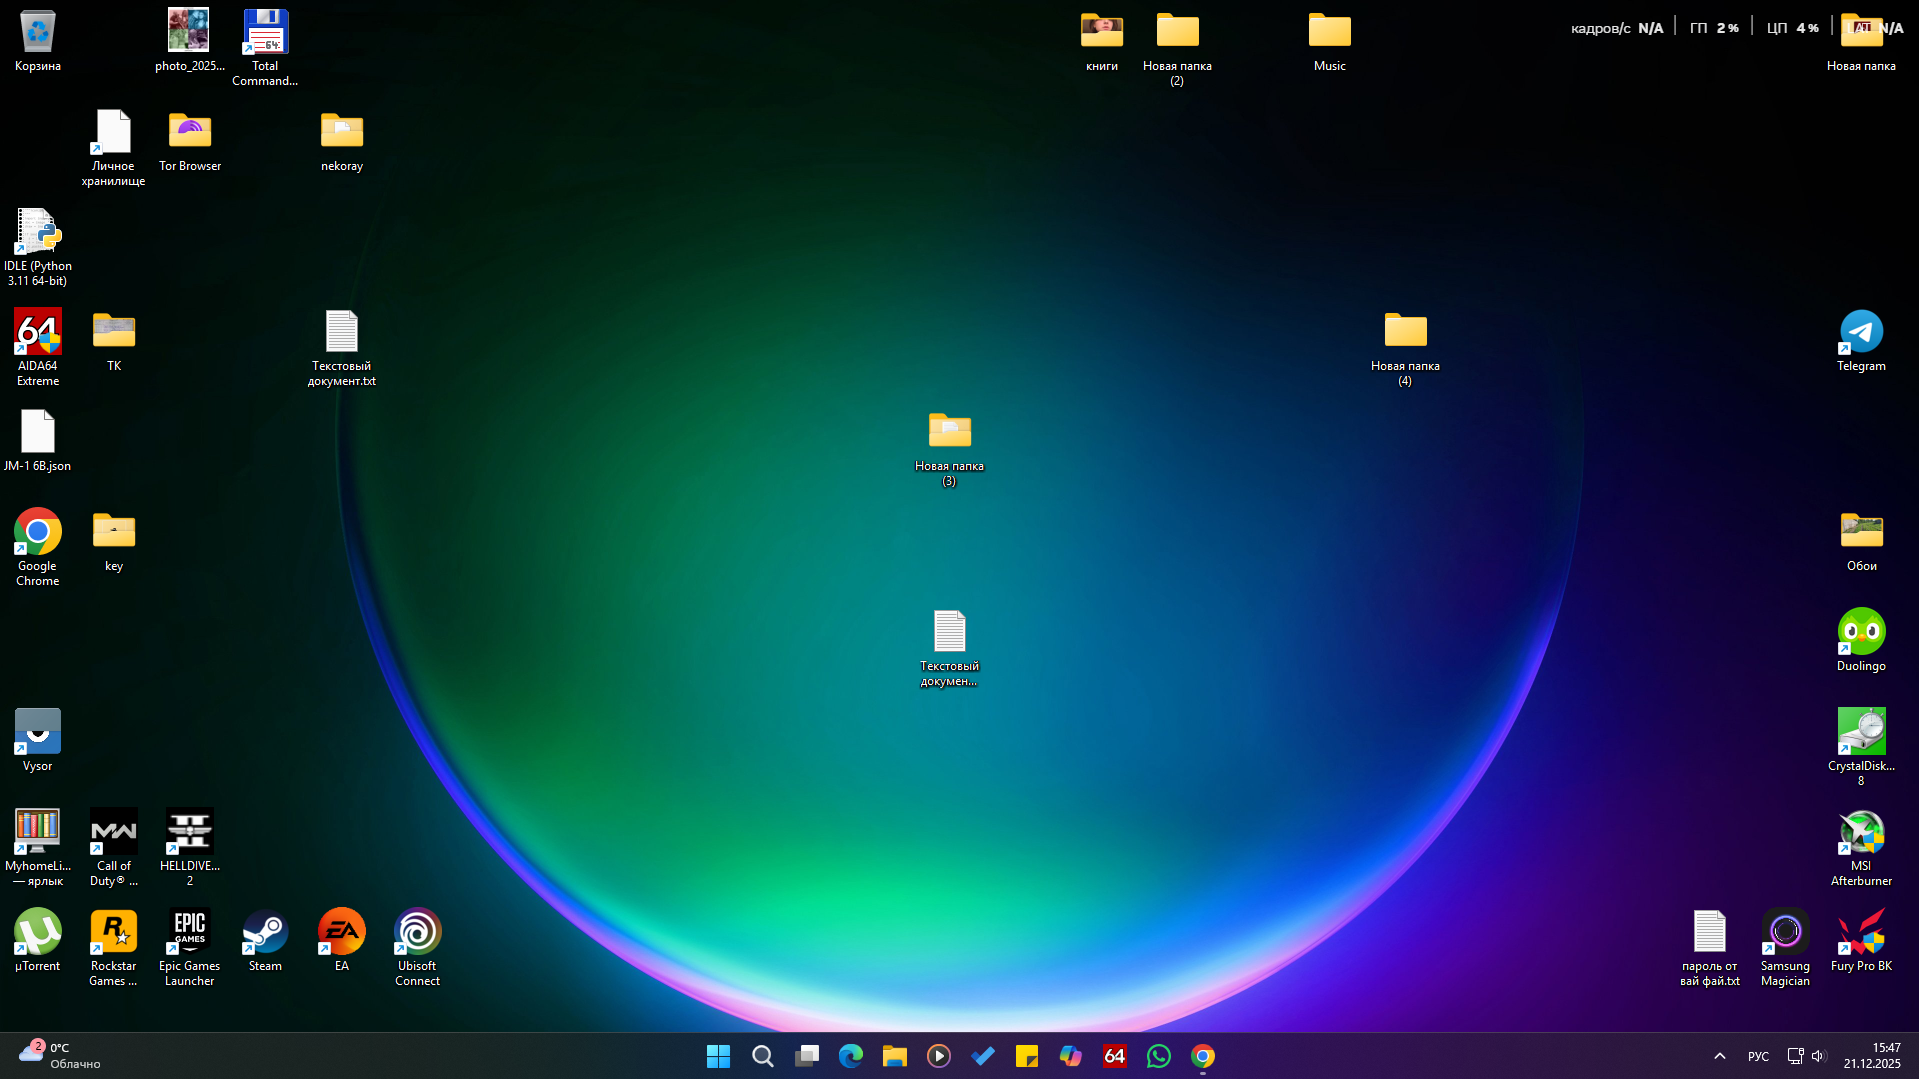Image resolution: width=1919 pixels, height=1079 pixels.
Task: Click the кадров/с N/A overlay readout
Action: (1617, 28)
